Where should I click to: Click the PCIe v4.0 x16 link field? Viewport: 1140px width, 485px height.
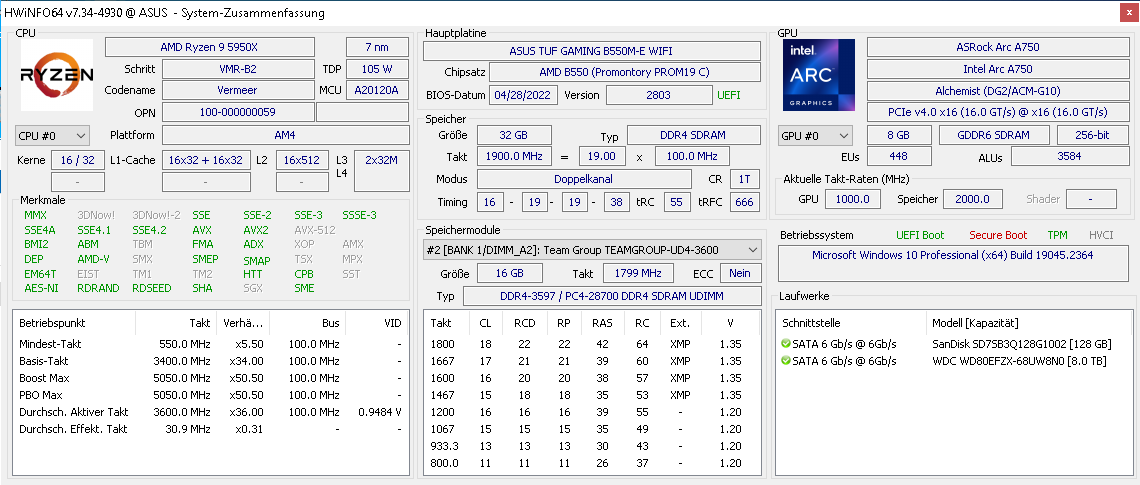point(998,112)
